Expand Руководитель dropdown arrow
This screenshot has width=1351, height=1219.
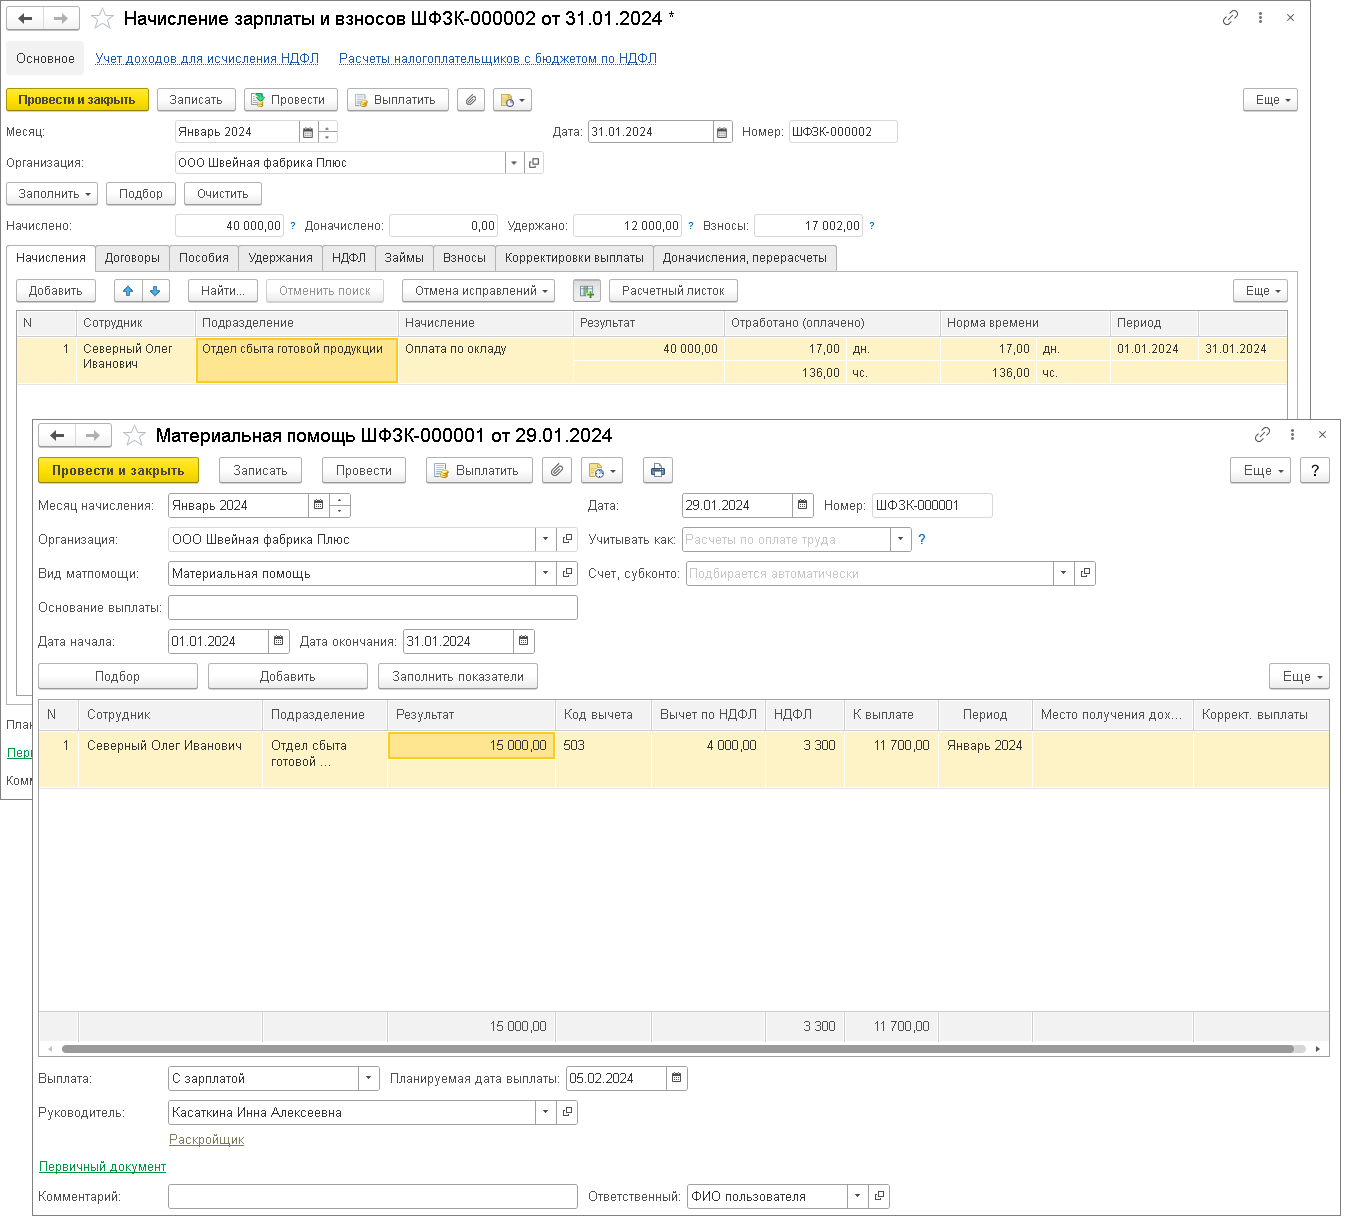546,1112
